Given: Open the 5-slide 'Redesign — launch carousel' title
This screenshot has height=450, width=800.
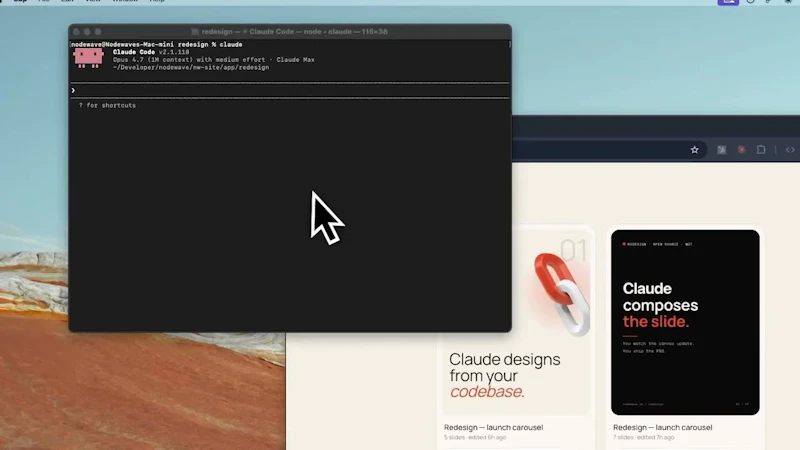Looking at the screenshot, I should coord(493,428).
